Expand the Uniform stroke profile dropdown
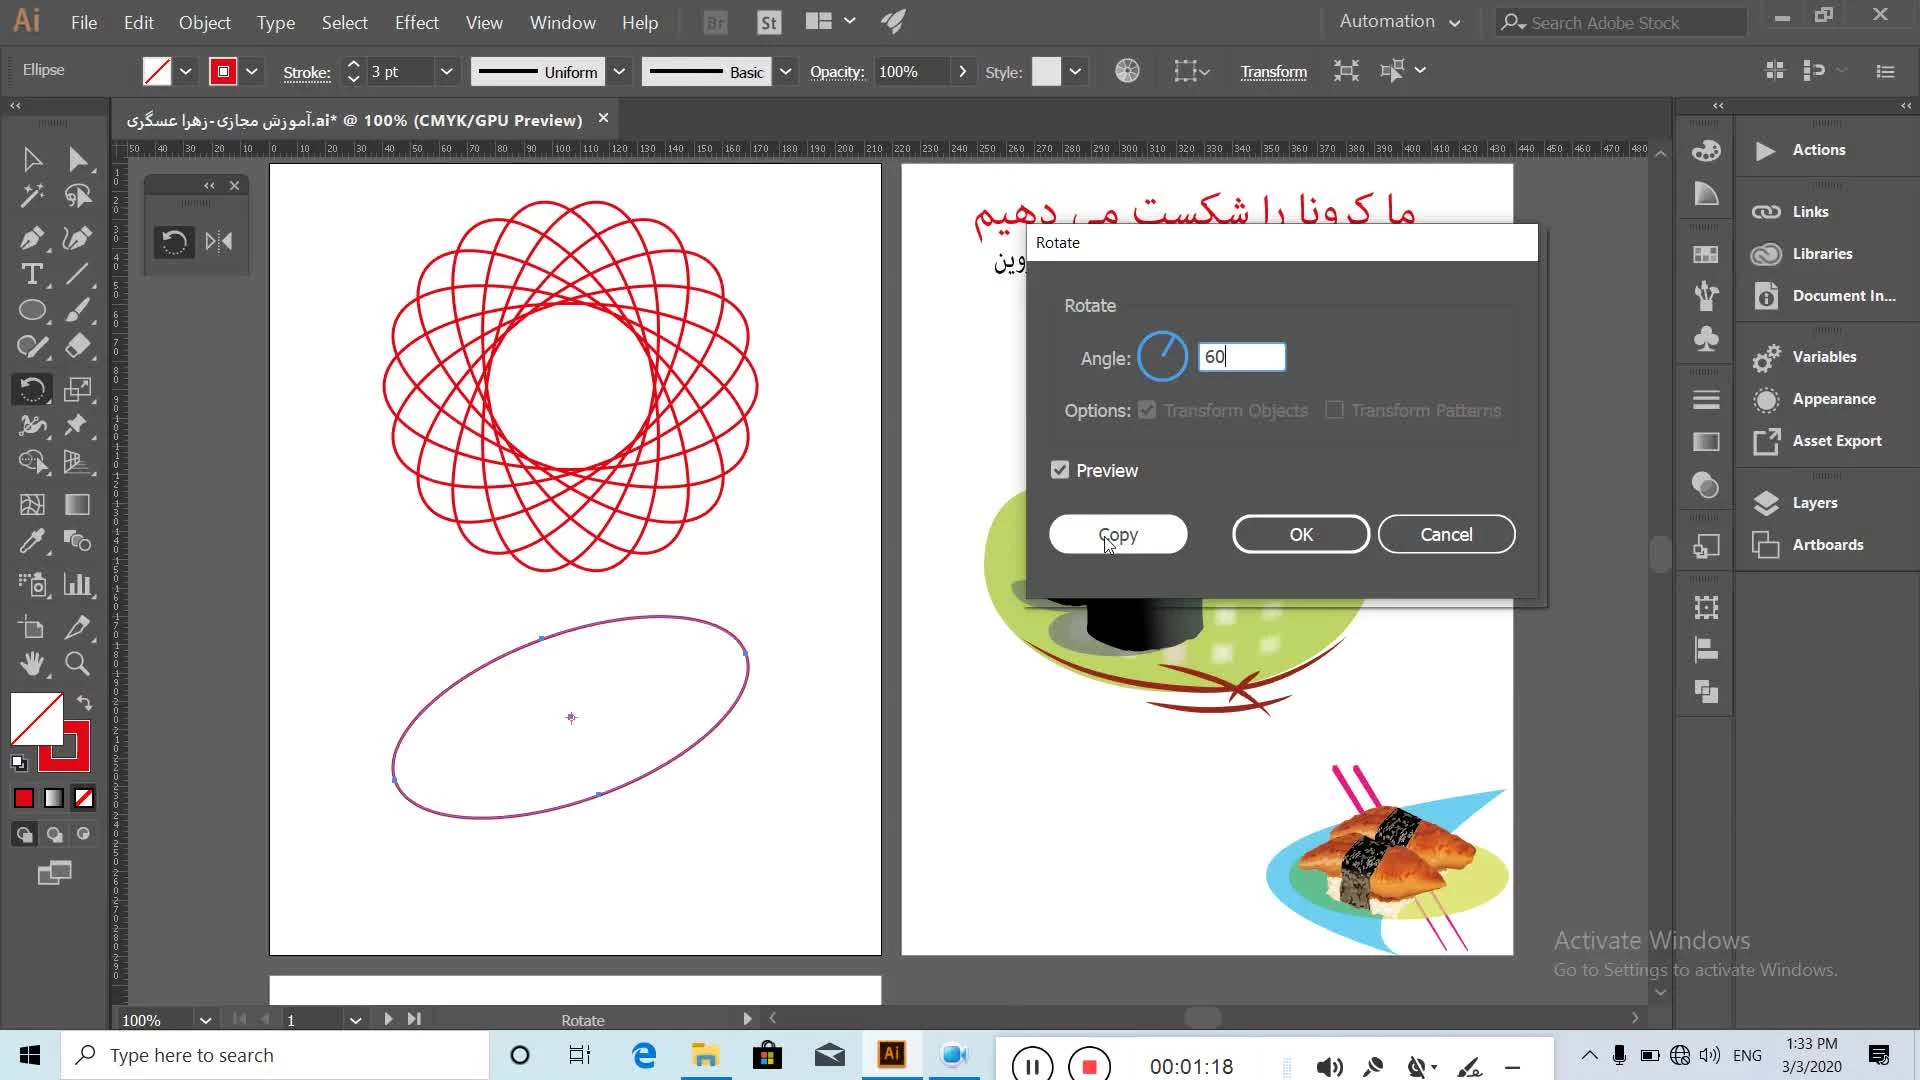1920x1080 pixels. pos(619,71)
